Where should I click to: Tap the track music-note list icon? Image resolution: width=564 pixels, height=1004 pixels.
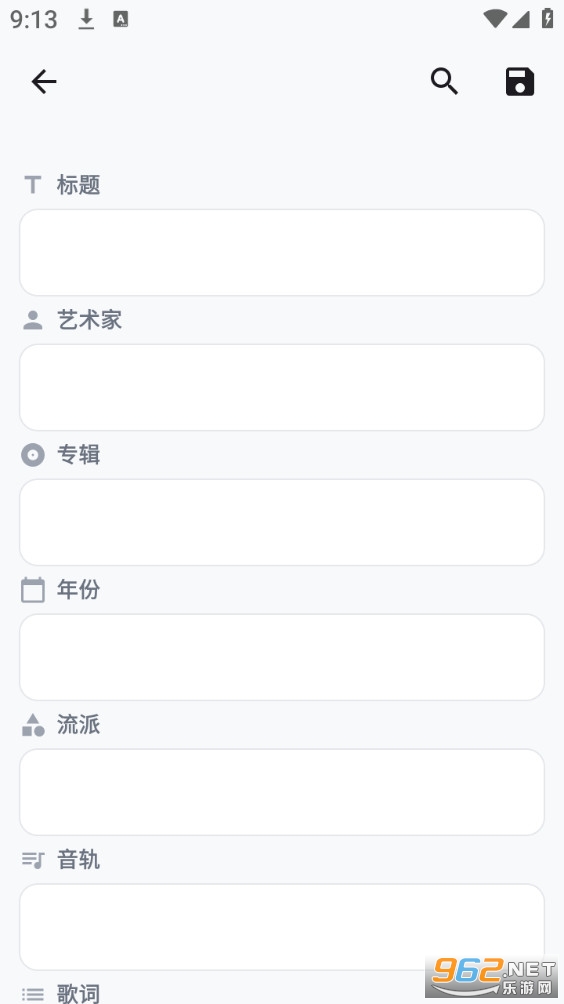[x=33, y=860]
